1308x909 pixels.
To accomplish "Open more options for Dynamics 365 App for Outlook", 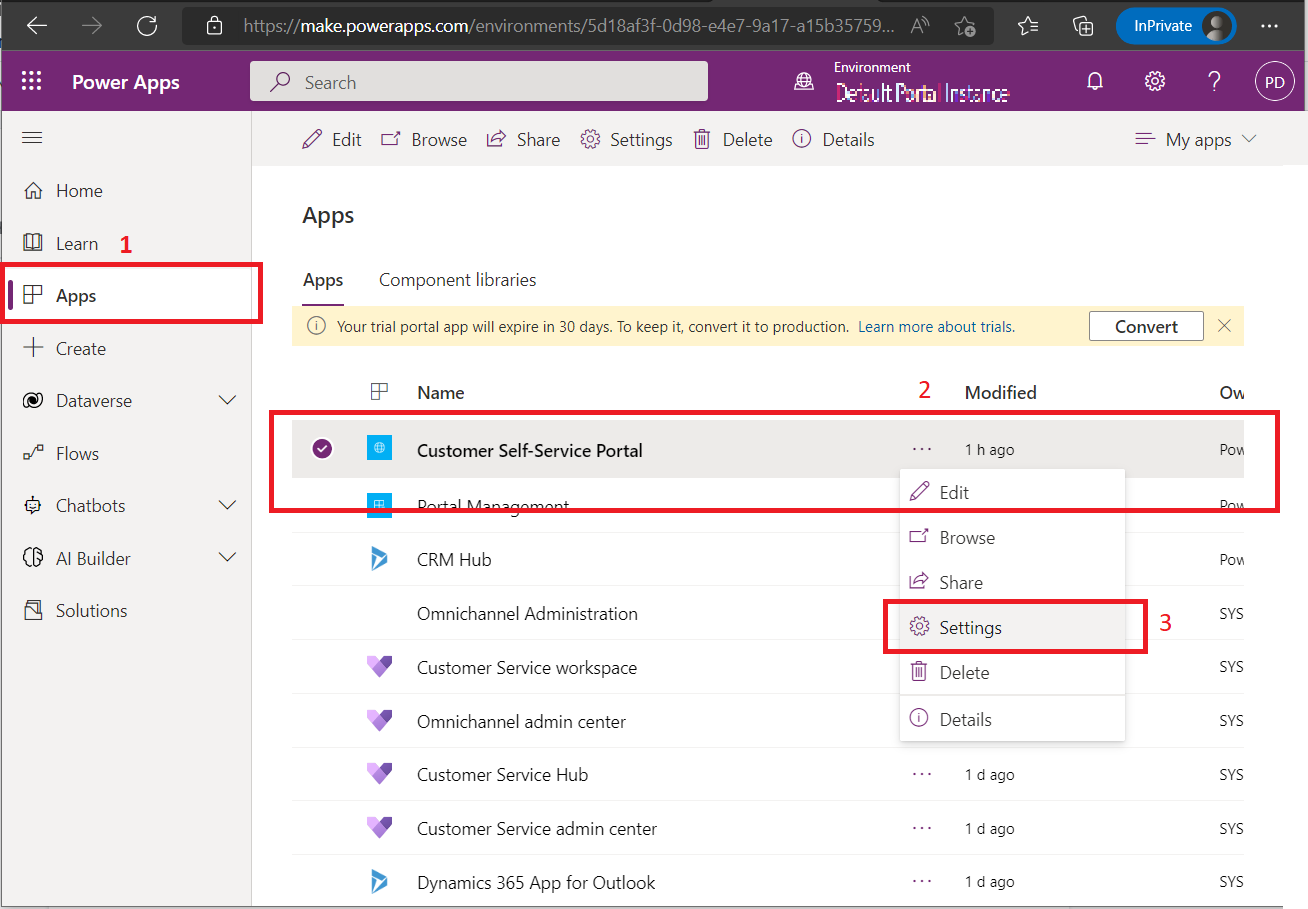I will pyautogui.click(x=922, y=882).
